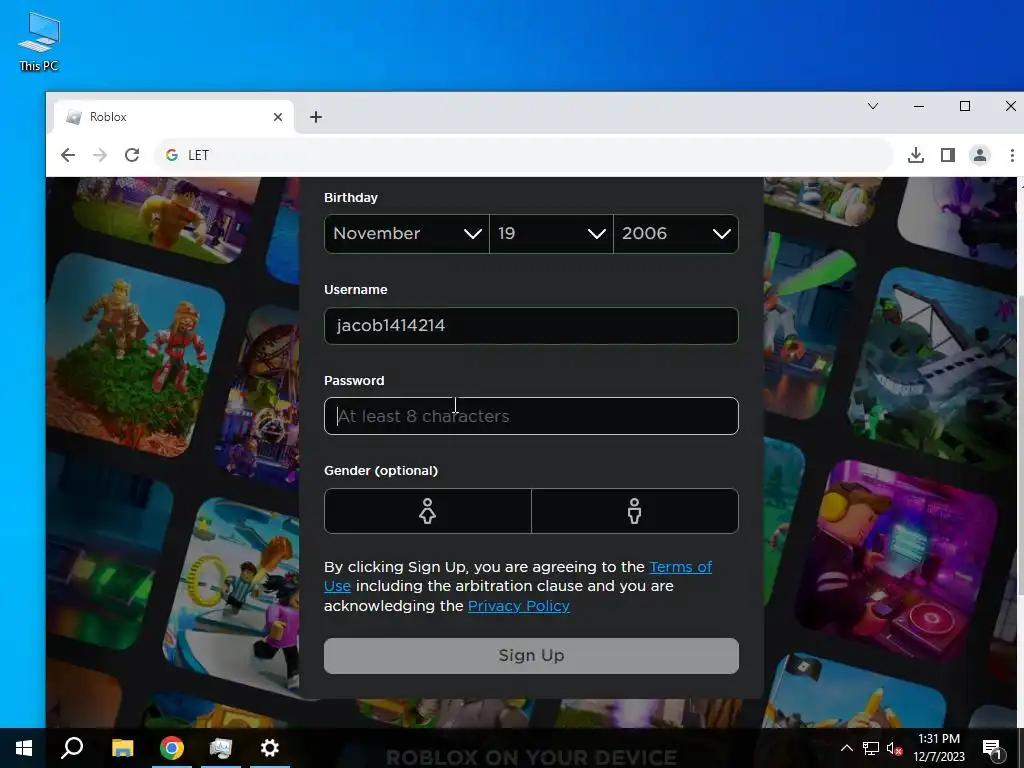
Task: Click the Username input field
Action: coord(531,325)
